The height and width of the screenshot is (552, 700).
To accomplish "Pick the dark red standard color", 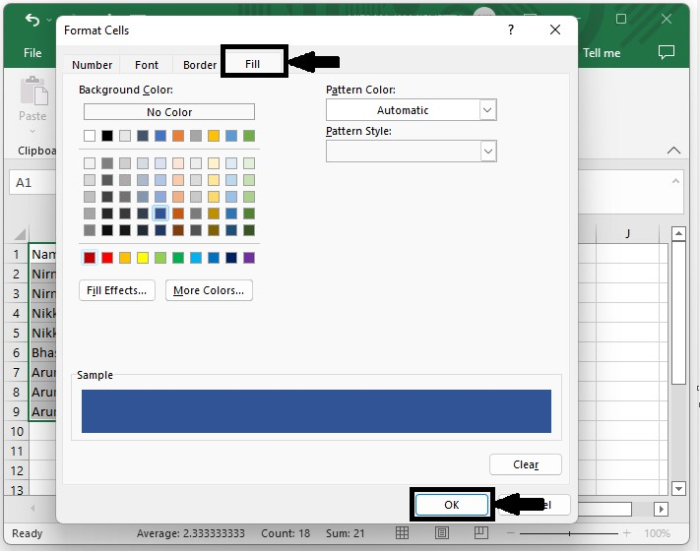I will [x=89, y=258].
